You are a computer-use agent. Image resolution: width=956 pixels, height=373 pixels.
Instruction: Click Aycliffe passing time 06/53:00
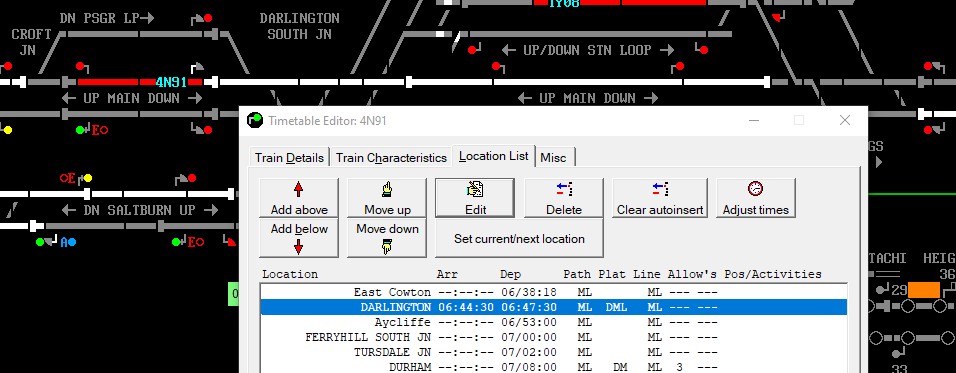click(x=529, y=322)
